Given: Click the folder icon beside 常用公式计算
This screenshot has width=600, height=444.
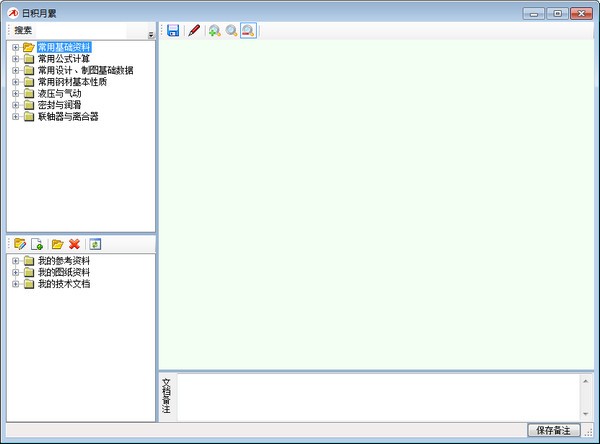Looking at the screenshot, I should point(29,59).
